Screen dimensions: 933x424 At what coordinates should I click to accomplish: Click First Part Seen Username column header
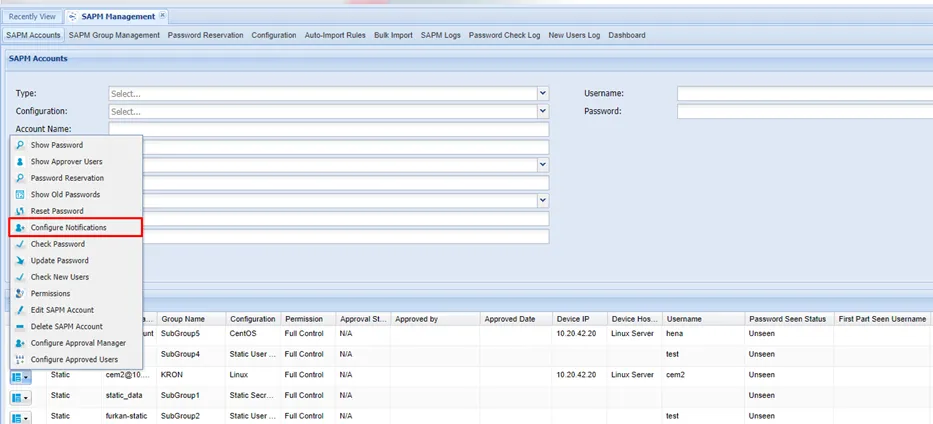[882, 319]
